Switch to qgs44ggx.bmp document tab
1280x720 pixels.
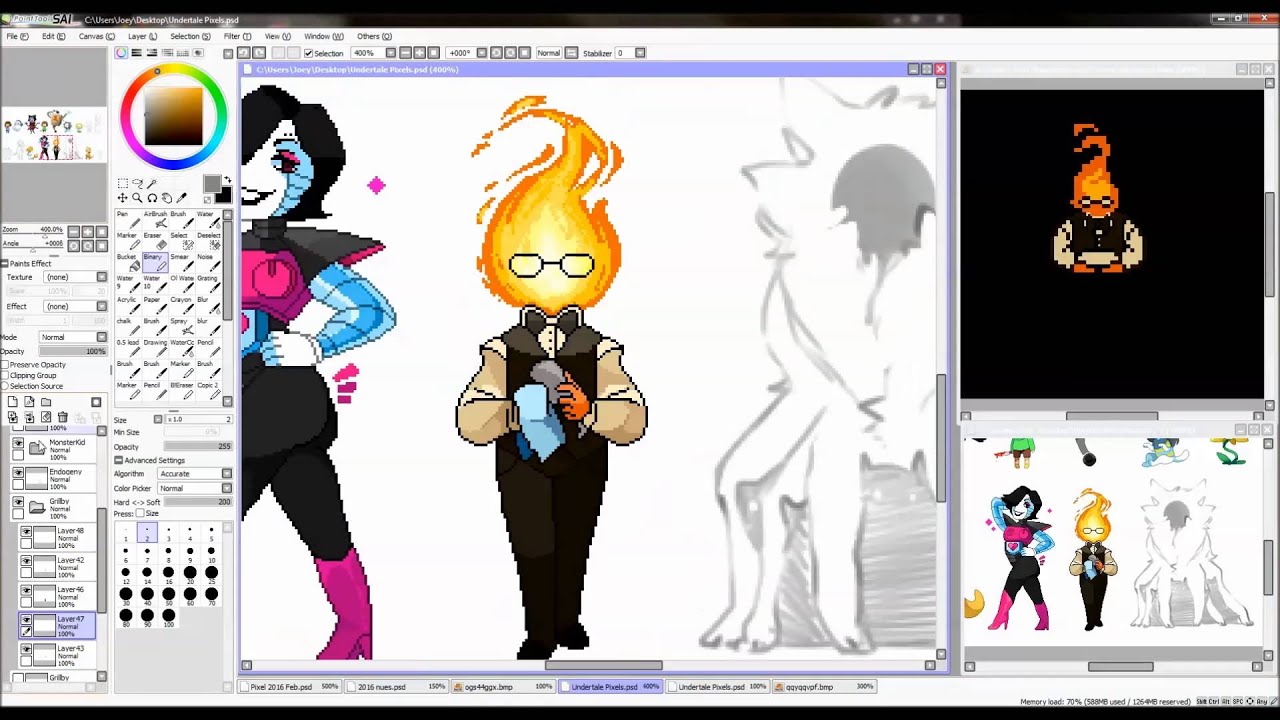[x=503, y=687]
